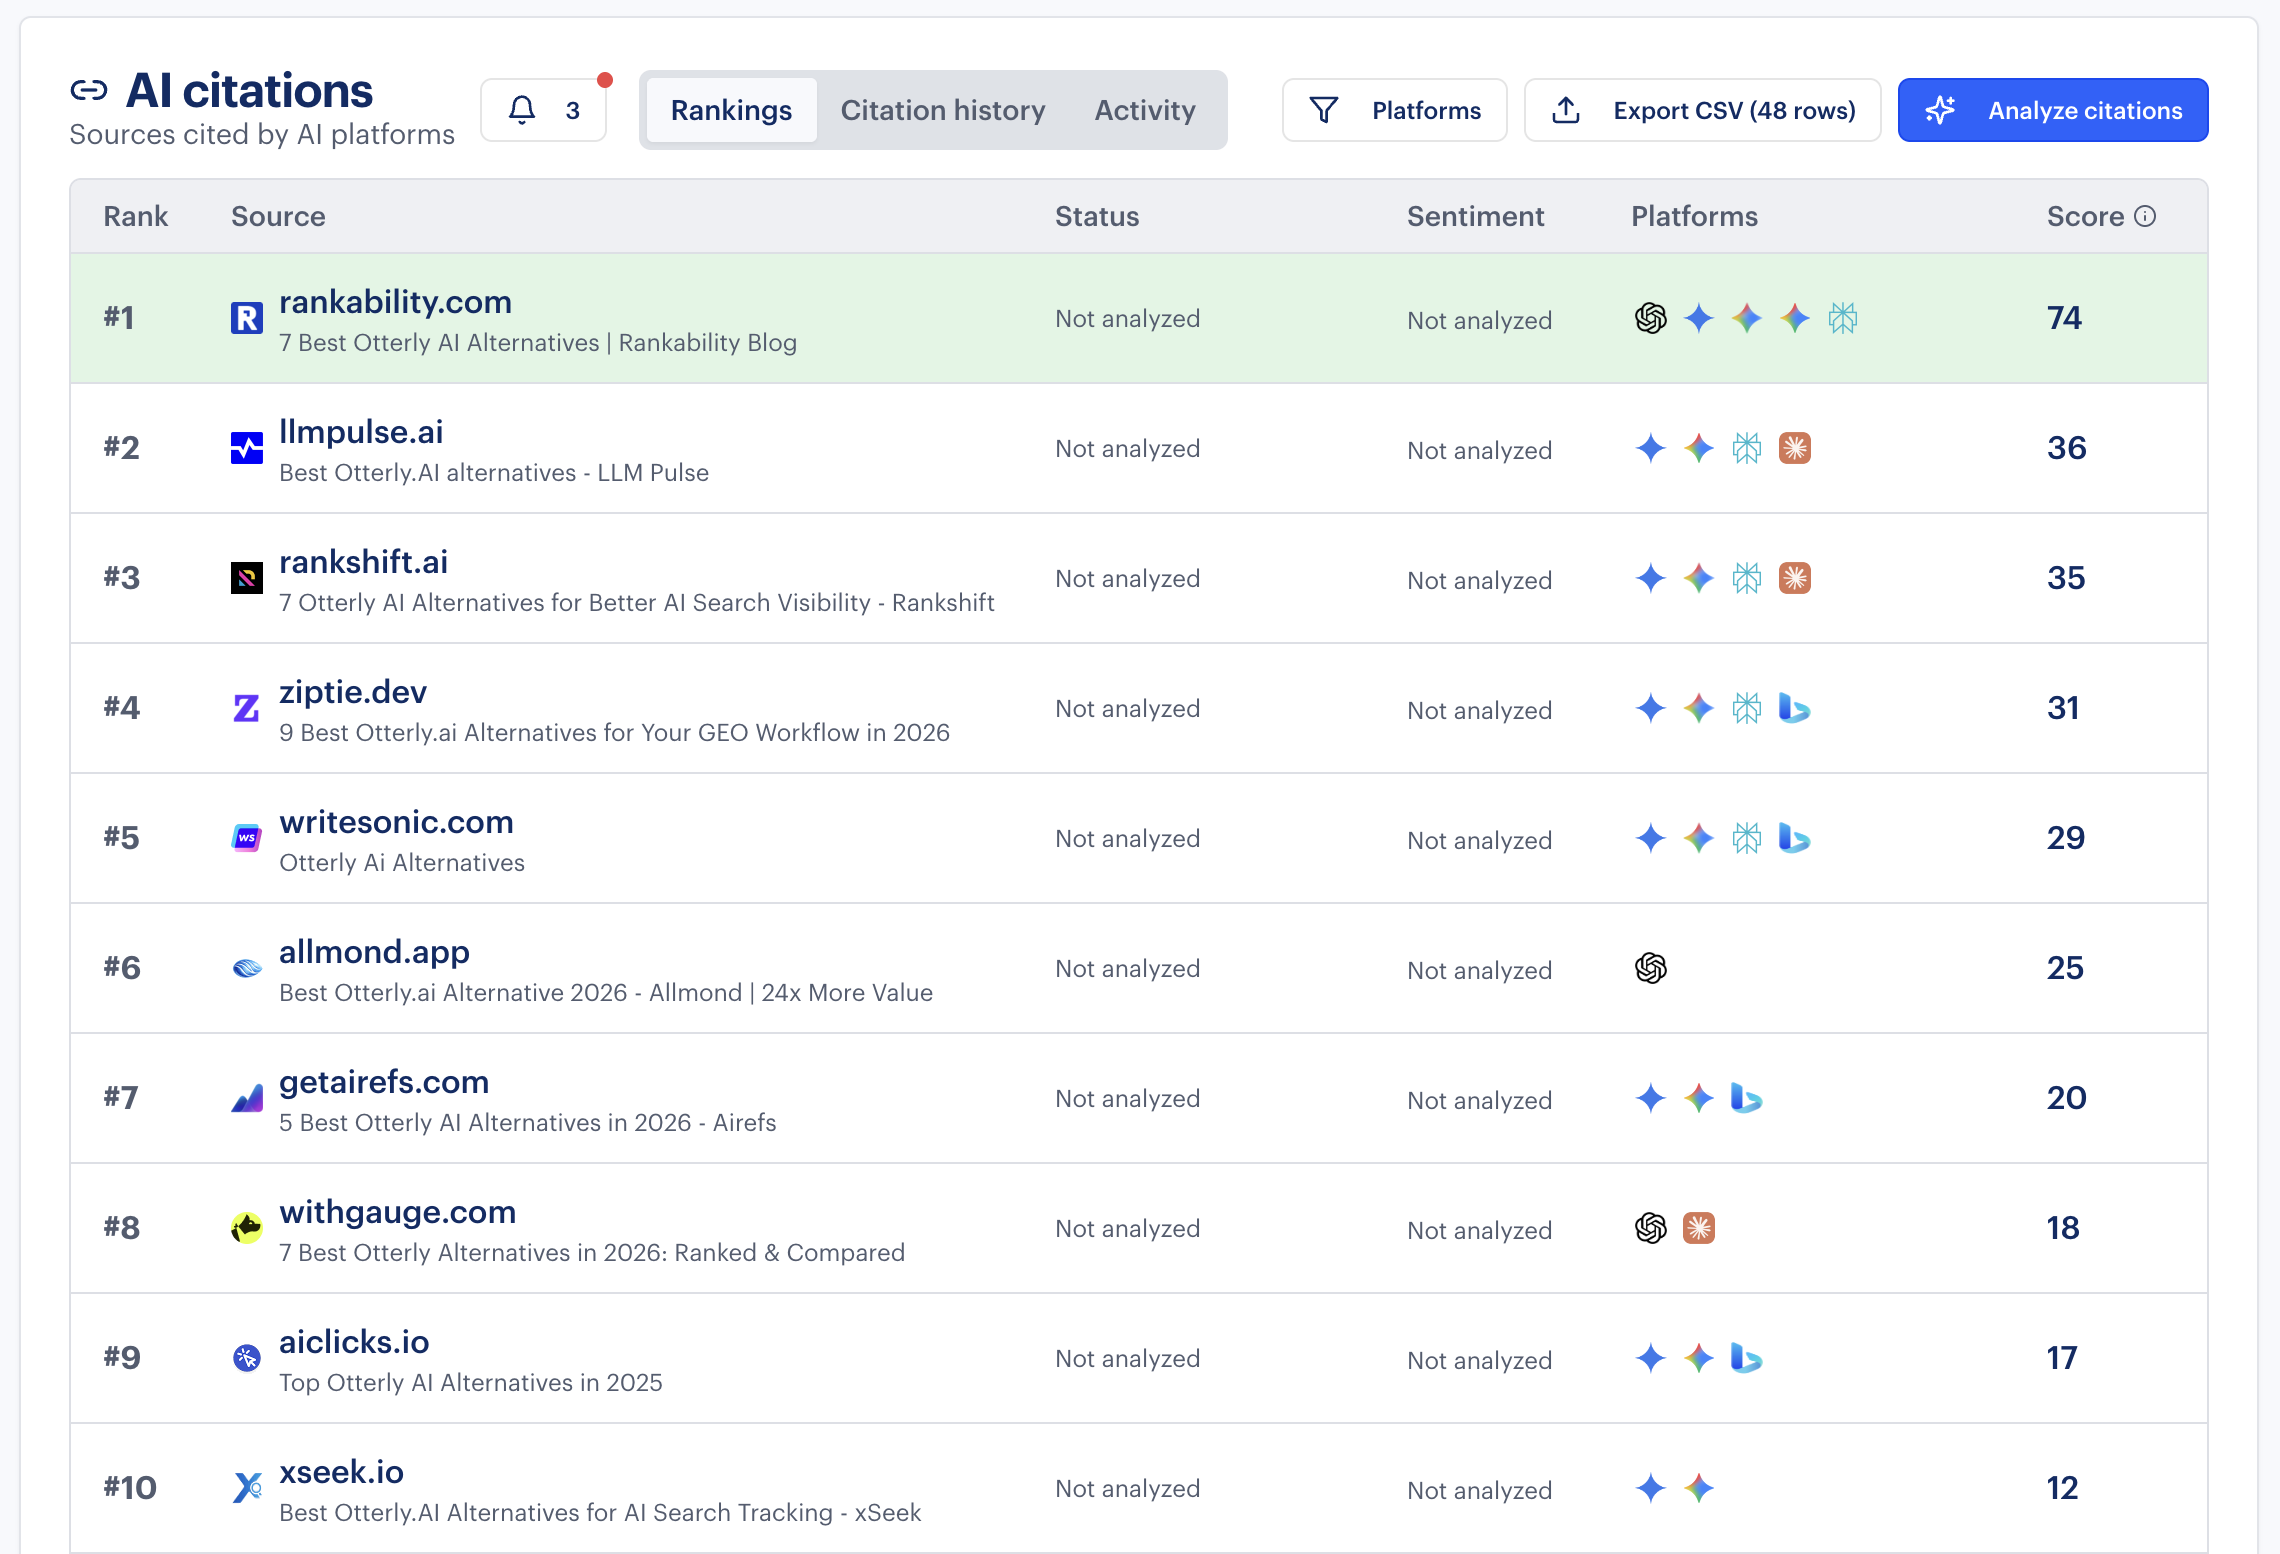Click "Top Otterly AI Alternatives in 2025" title
Screen dimensions: 2280x1554
[x=471, y=1382]
